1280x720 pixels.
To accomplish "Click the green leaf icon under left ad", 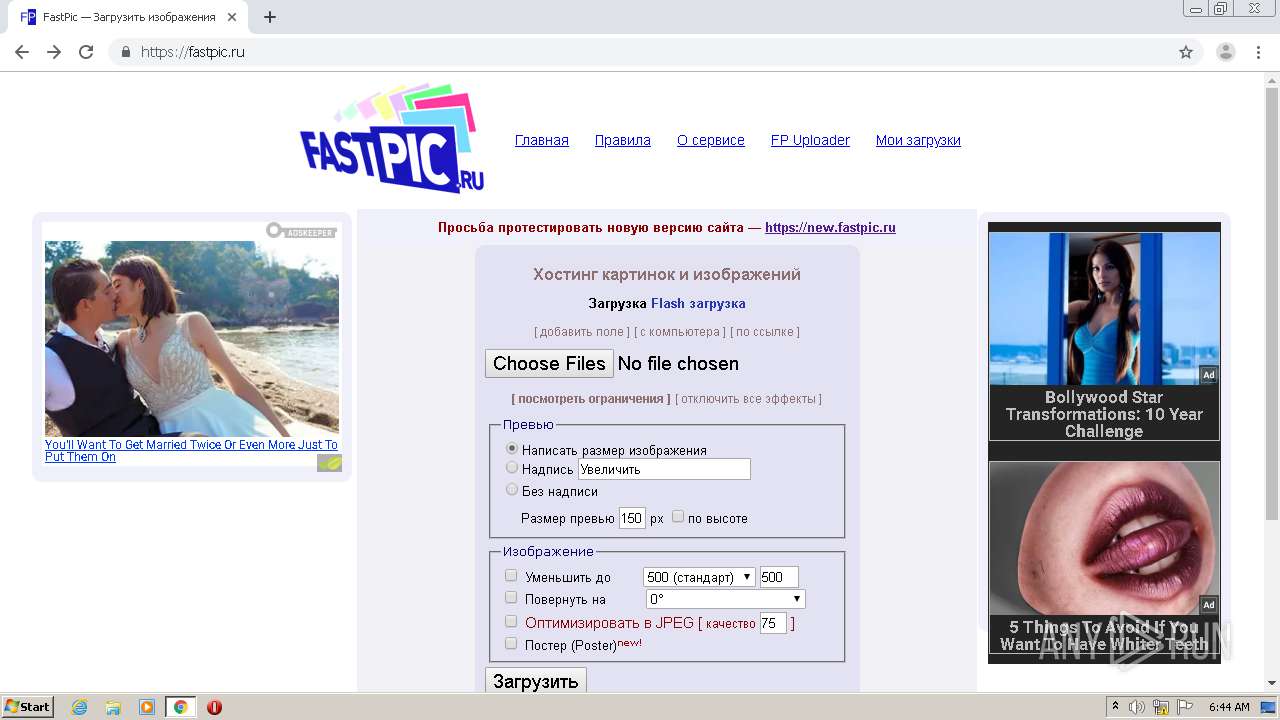I will pos(329,463).
